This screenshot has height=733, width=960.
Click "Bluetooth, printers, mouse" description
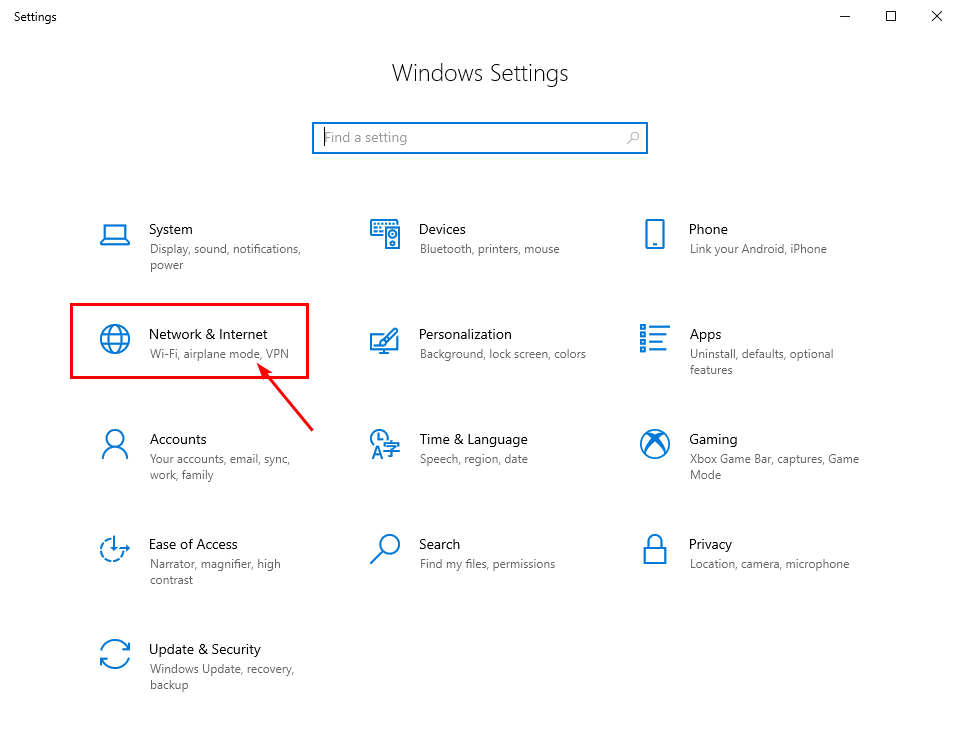click(490, 249)
